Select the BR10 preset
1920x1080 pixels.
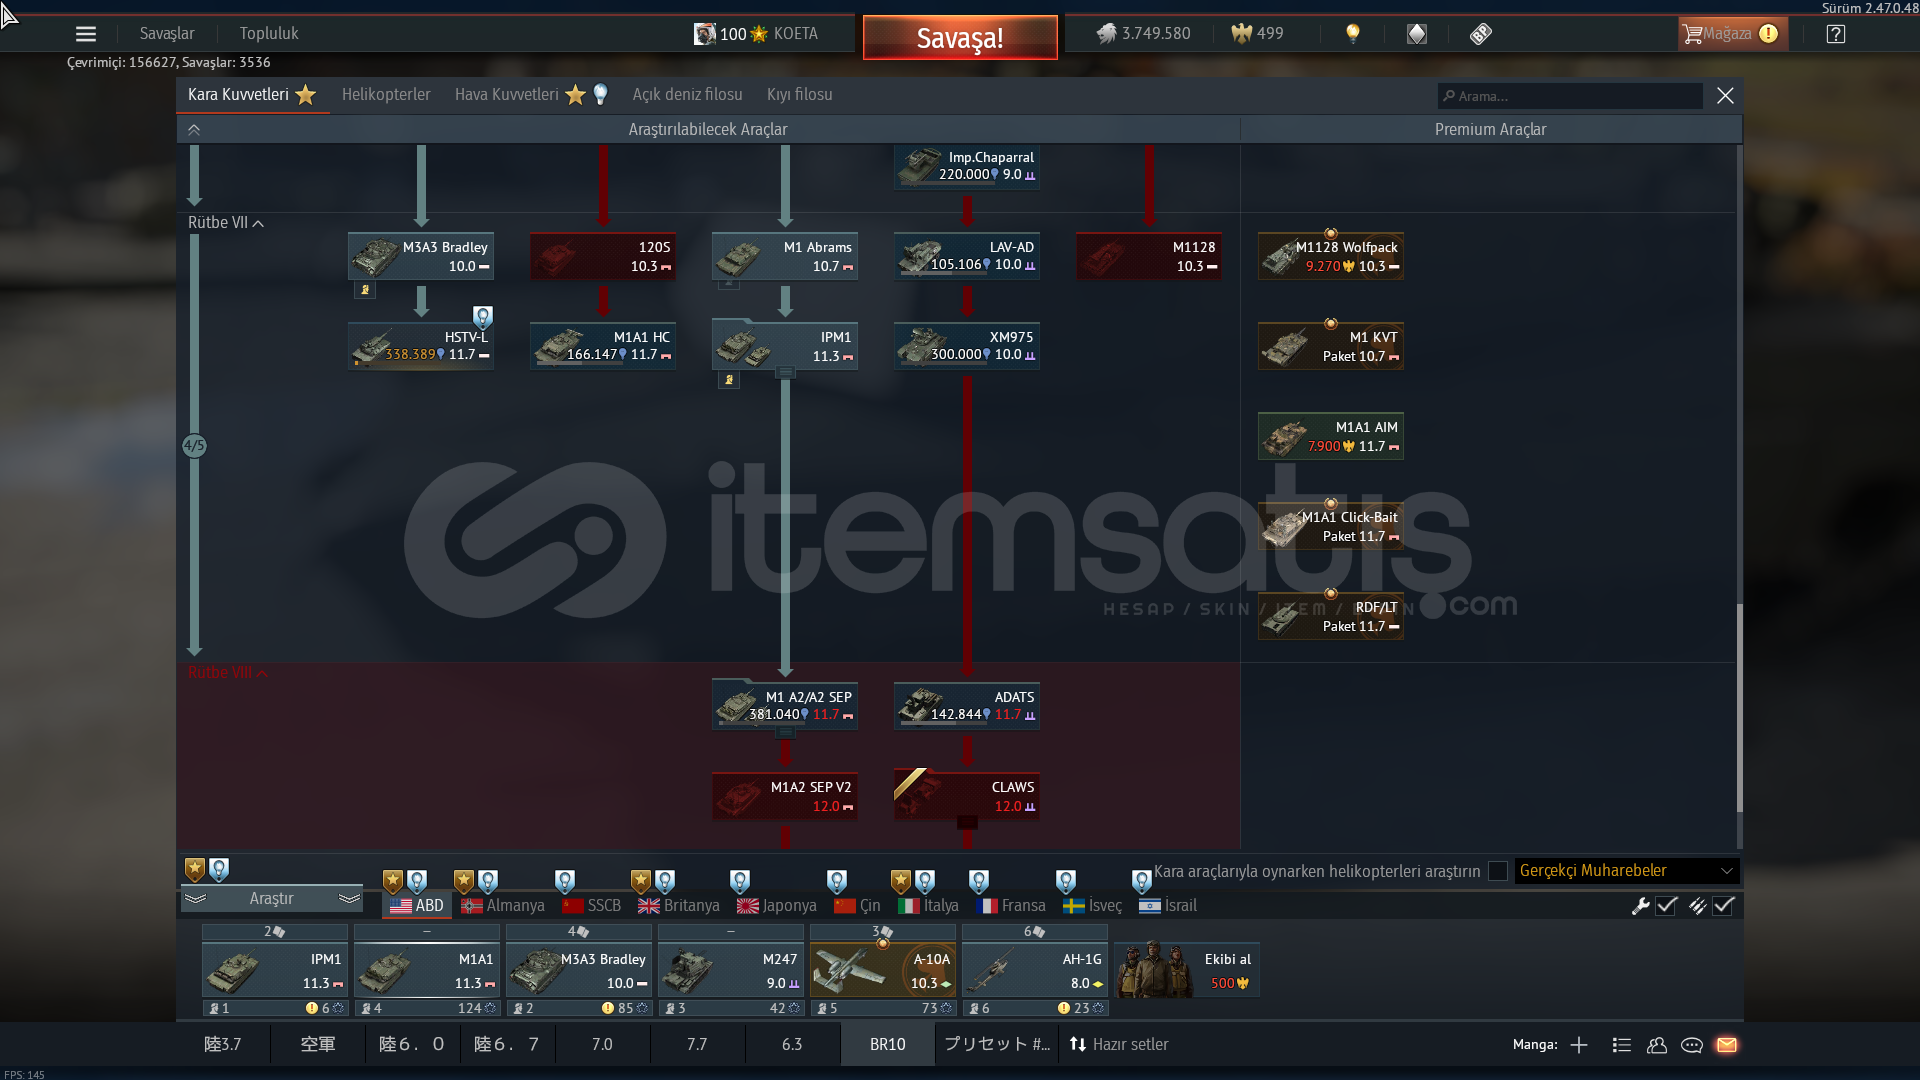pyautogui.click(x=888, y=1045)
